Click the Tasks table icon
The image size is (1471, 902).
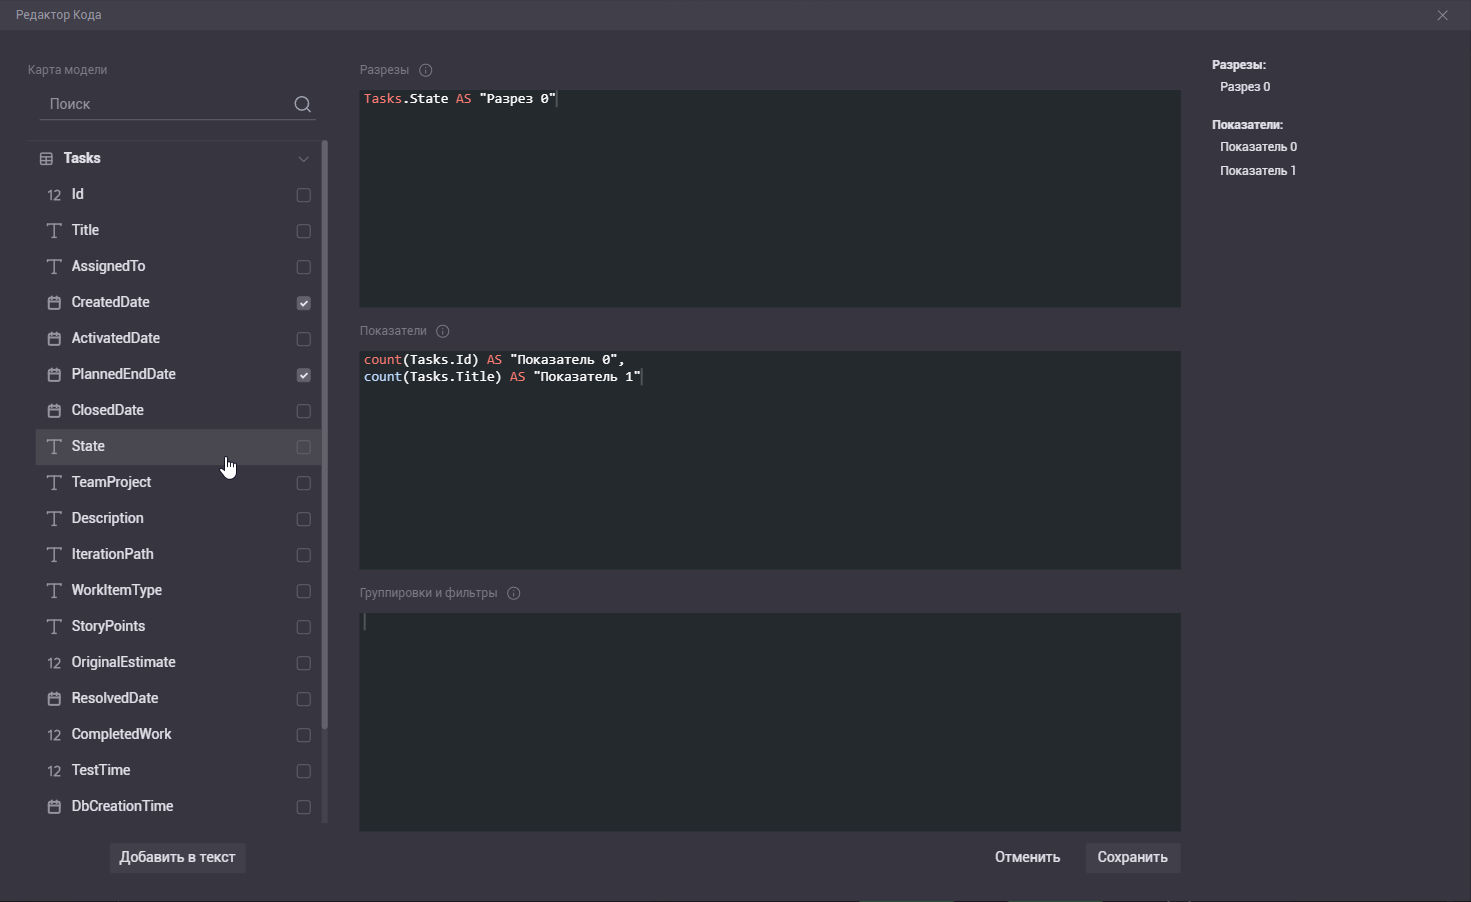pyautogui.click(x=46, y=159)
